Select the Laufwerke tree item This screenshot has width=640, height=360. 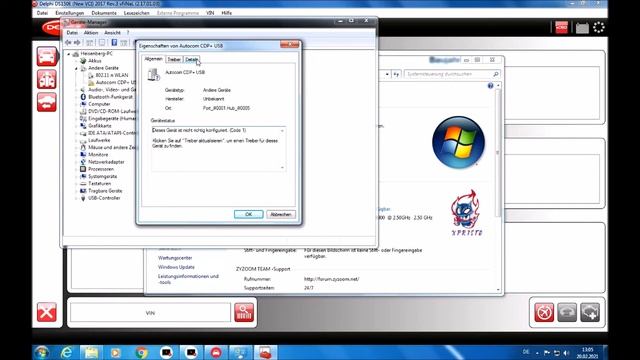(x=99, y=140)
